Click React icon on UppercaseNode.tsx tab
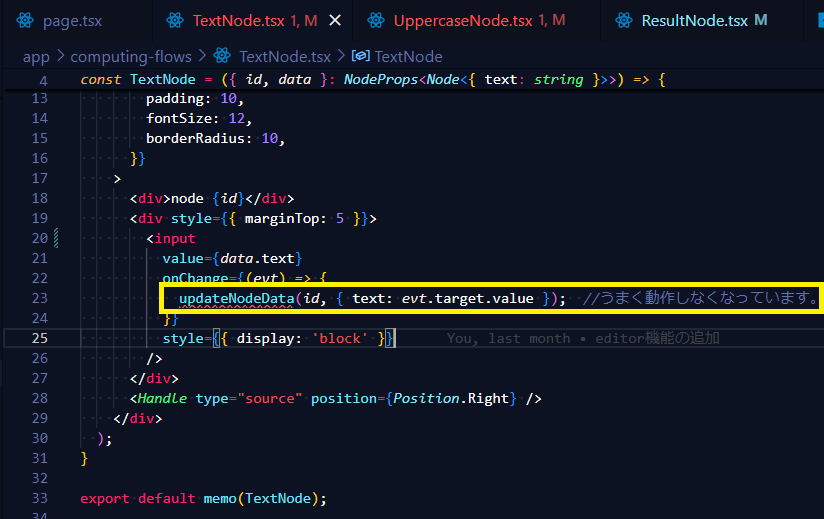Image resolution: width=824 pixels, height=519 pixels. (376, 20)
